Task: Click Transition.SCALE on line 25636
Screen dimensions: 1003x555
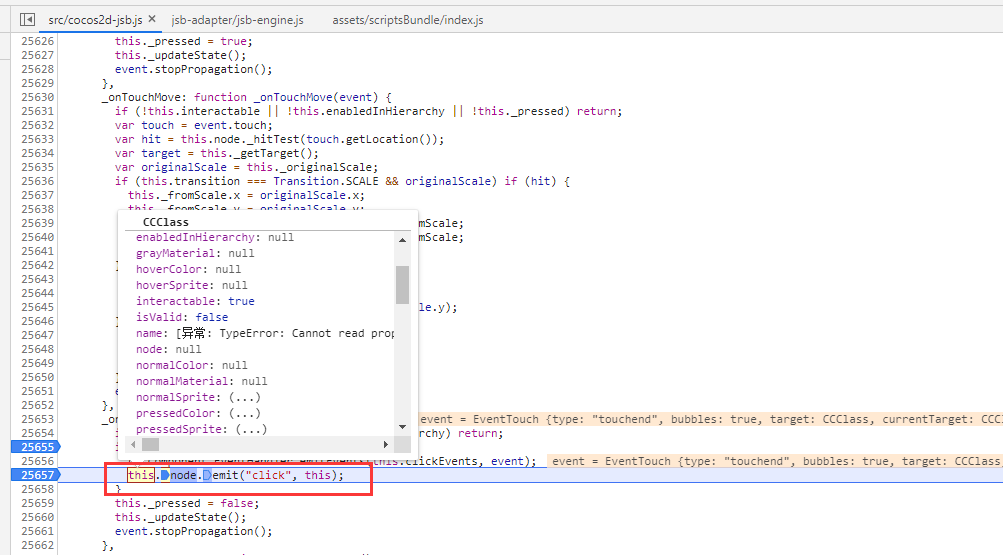Action: (326, 181)
